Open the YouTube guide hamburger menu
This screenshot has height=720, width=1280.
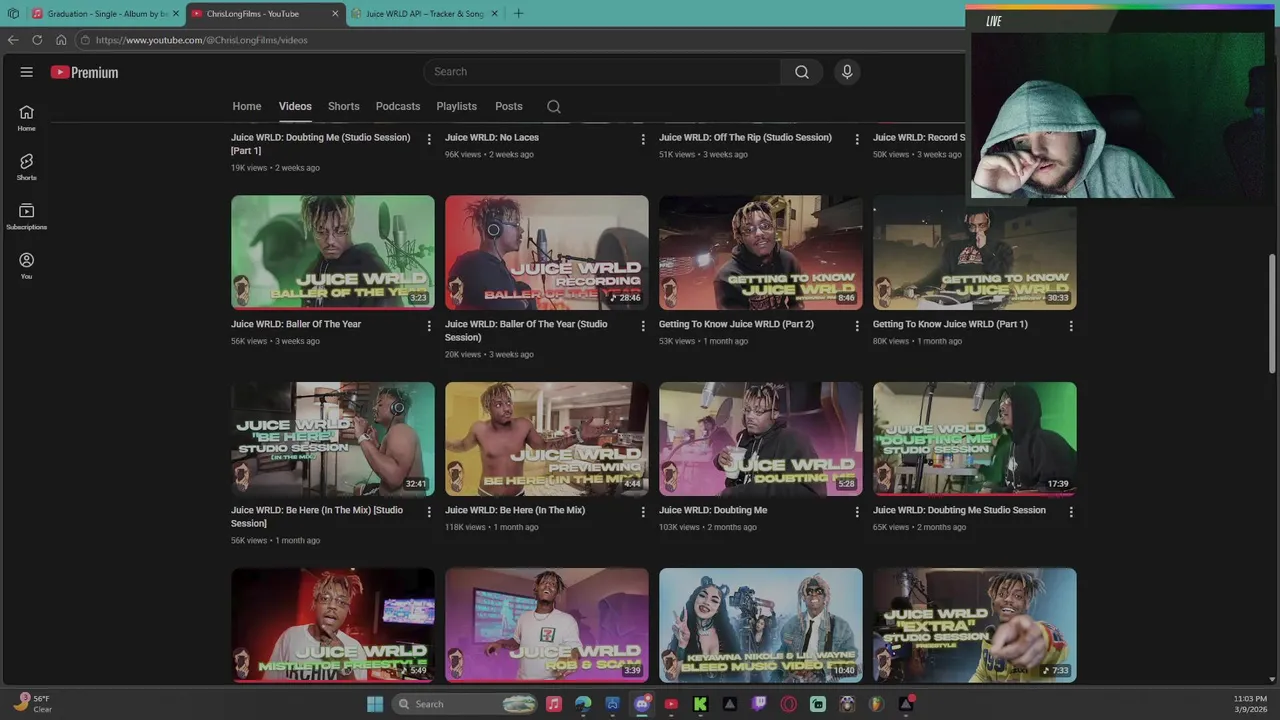27,72
